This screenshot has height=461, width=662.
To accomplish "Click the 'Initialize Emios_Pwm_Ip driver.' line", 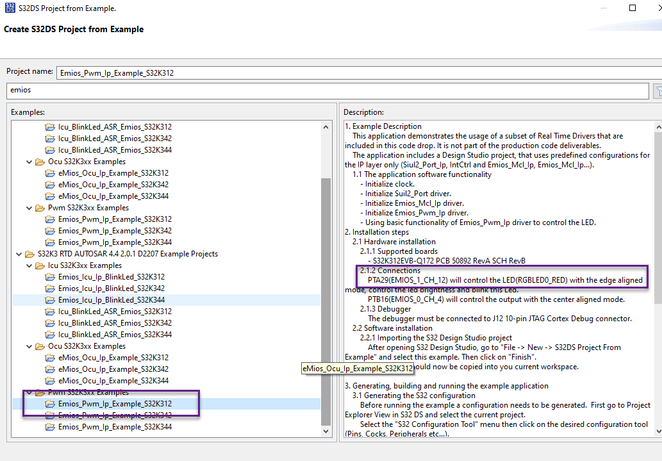I will click(414, 213).
